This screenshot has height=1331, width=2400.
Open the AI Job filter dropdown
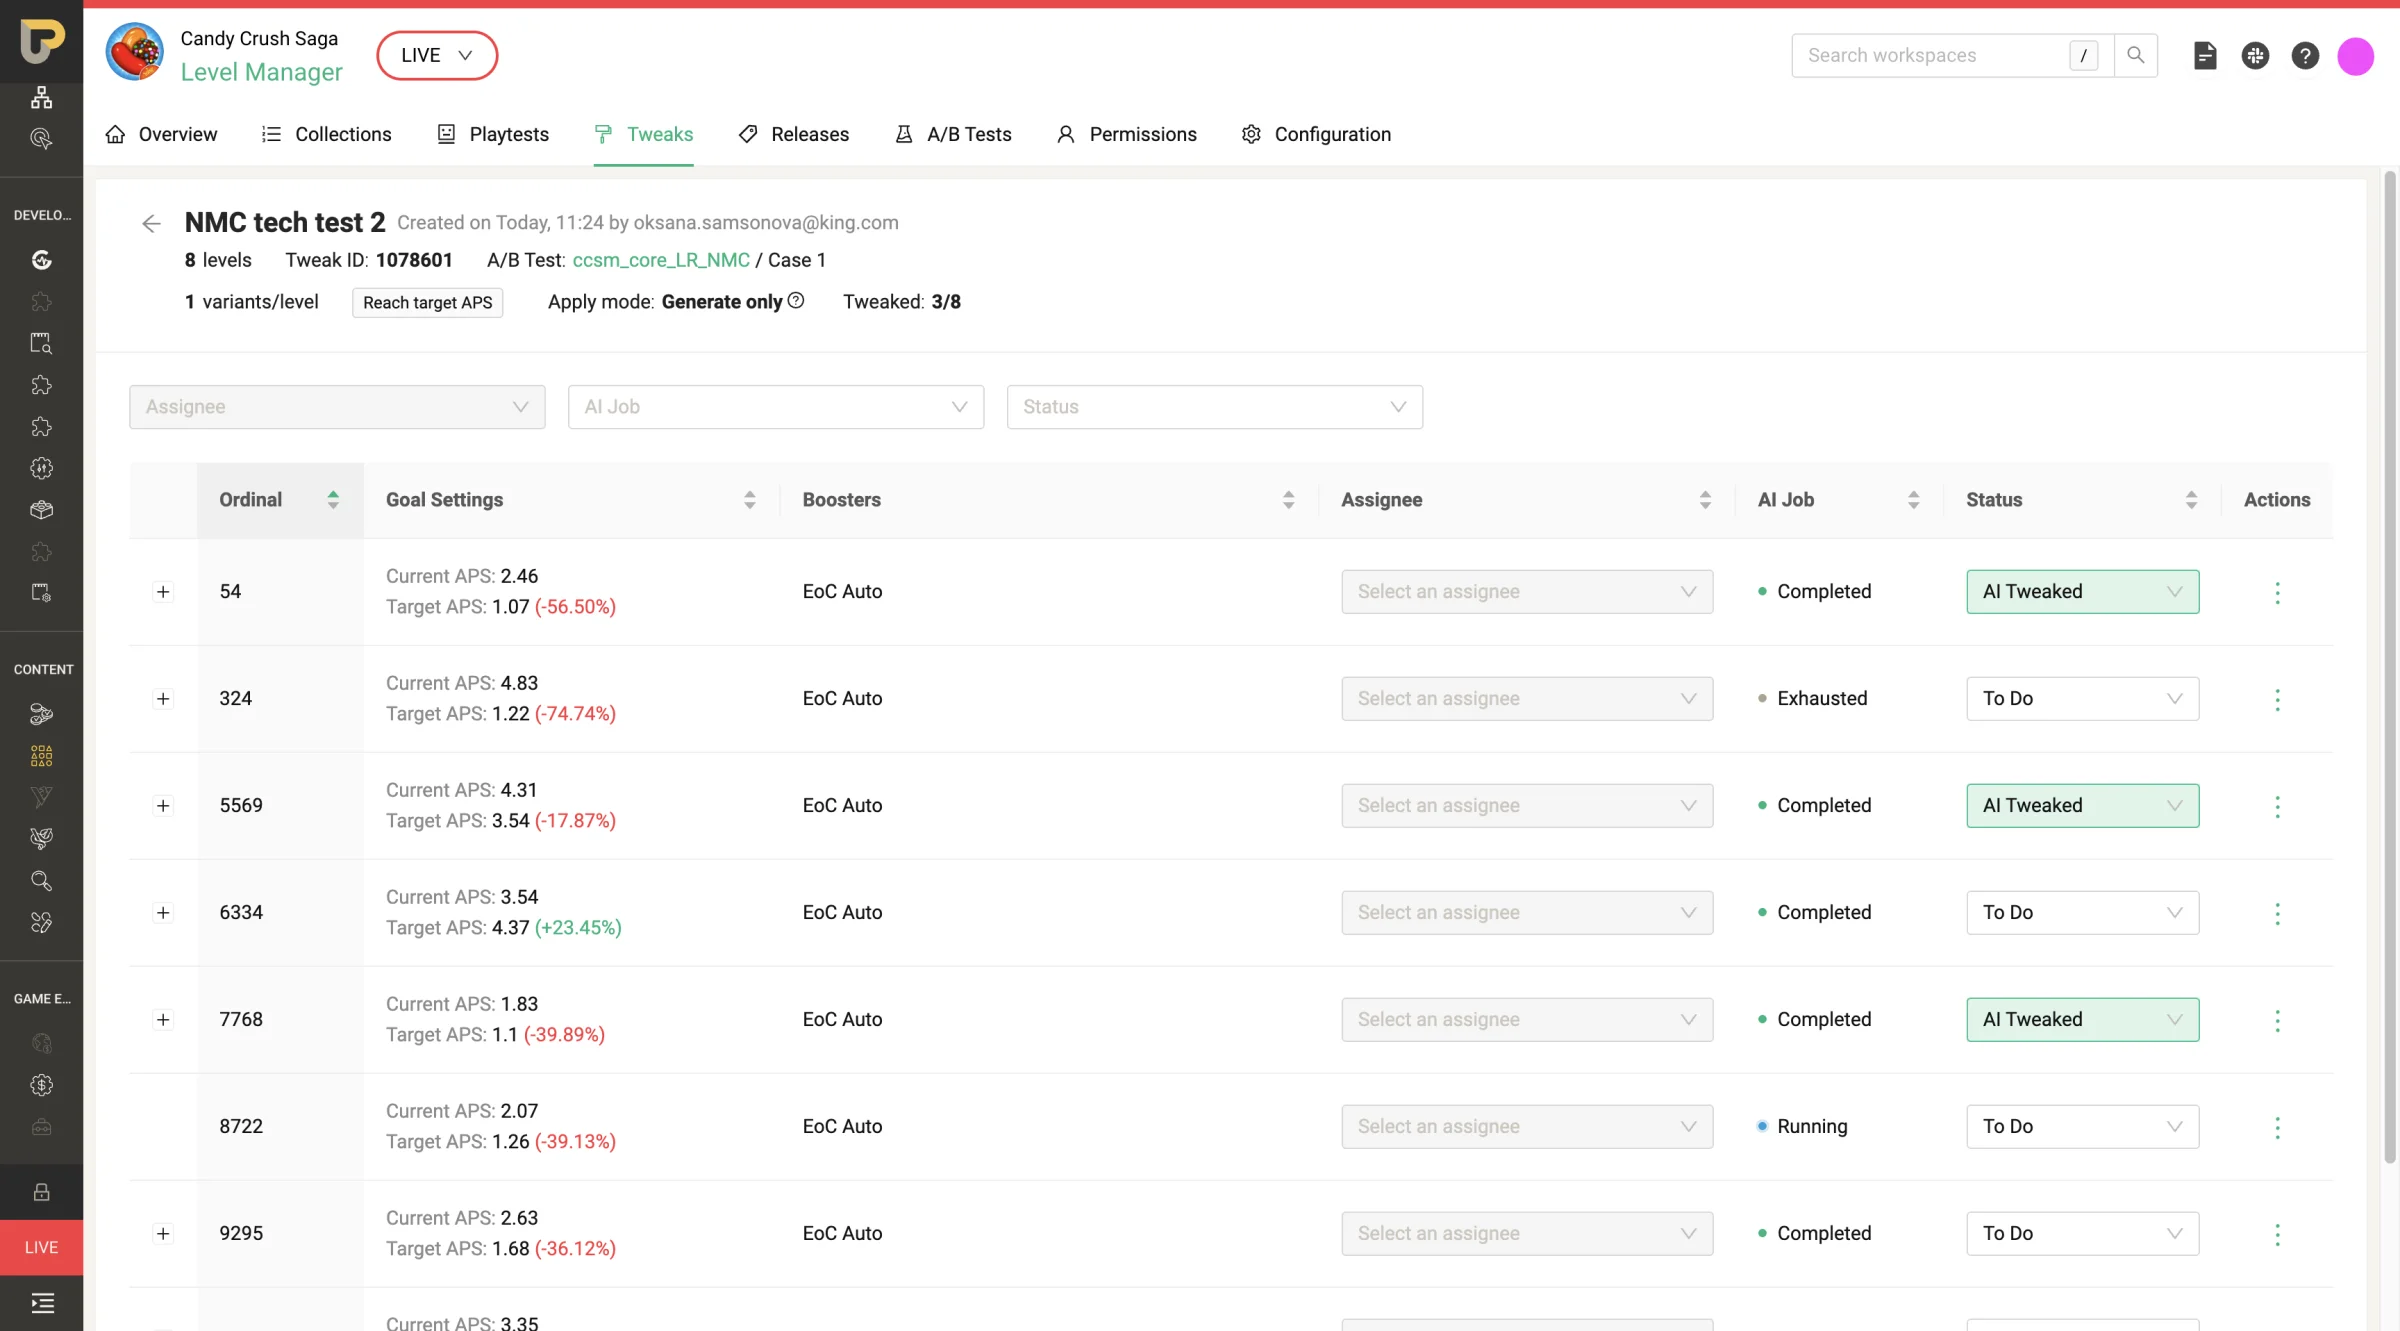coord(775,407)
